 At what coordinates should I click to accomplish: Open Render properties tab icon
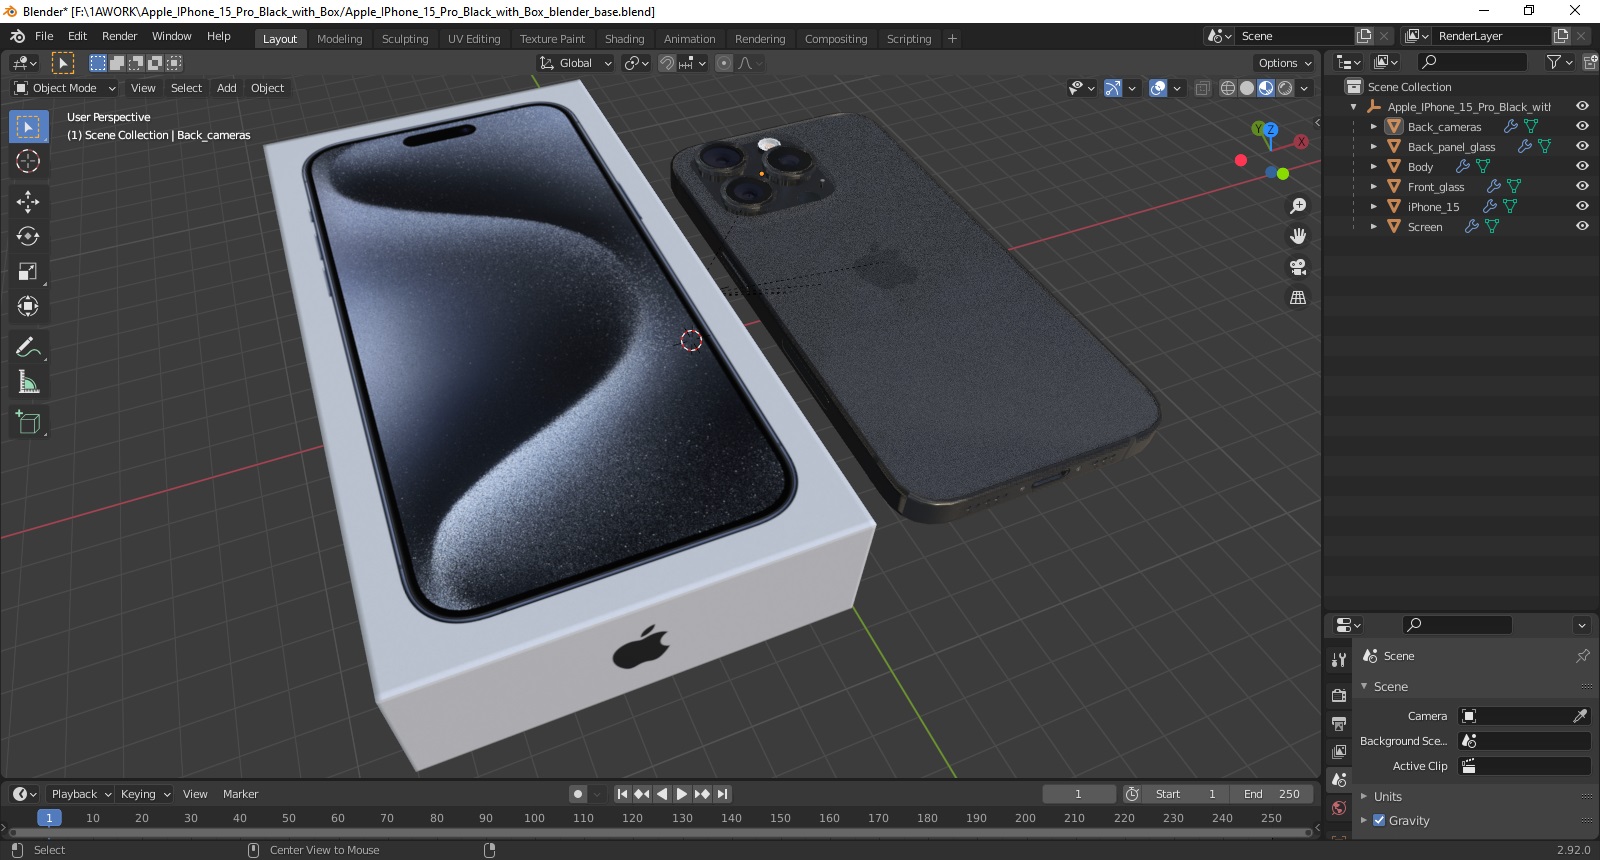coord(1339,695)
